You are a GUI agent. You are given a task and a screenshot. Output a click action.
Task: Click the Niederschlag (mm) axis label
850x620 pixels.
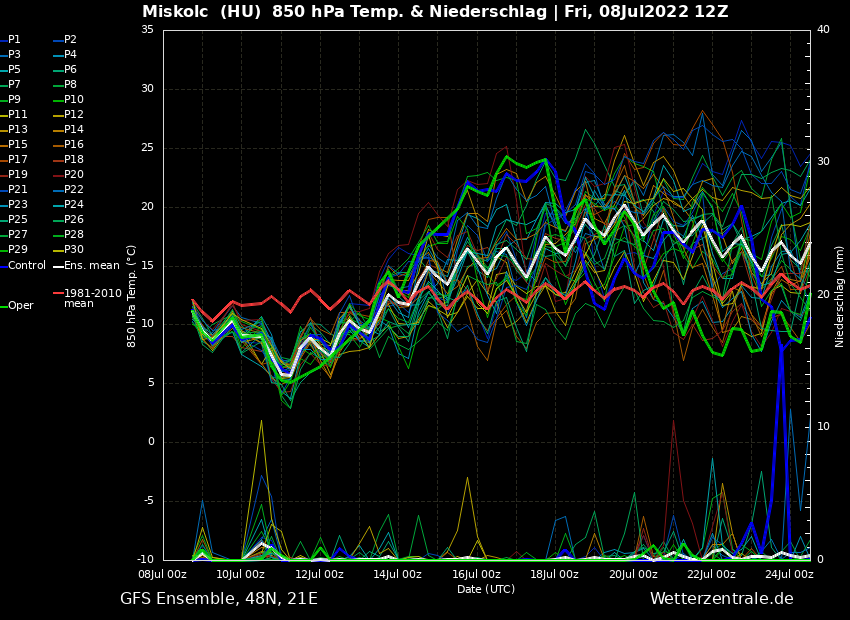[840, 296]
